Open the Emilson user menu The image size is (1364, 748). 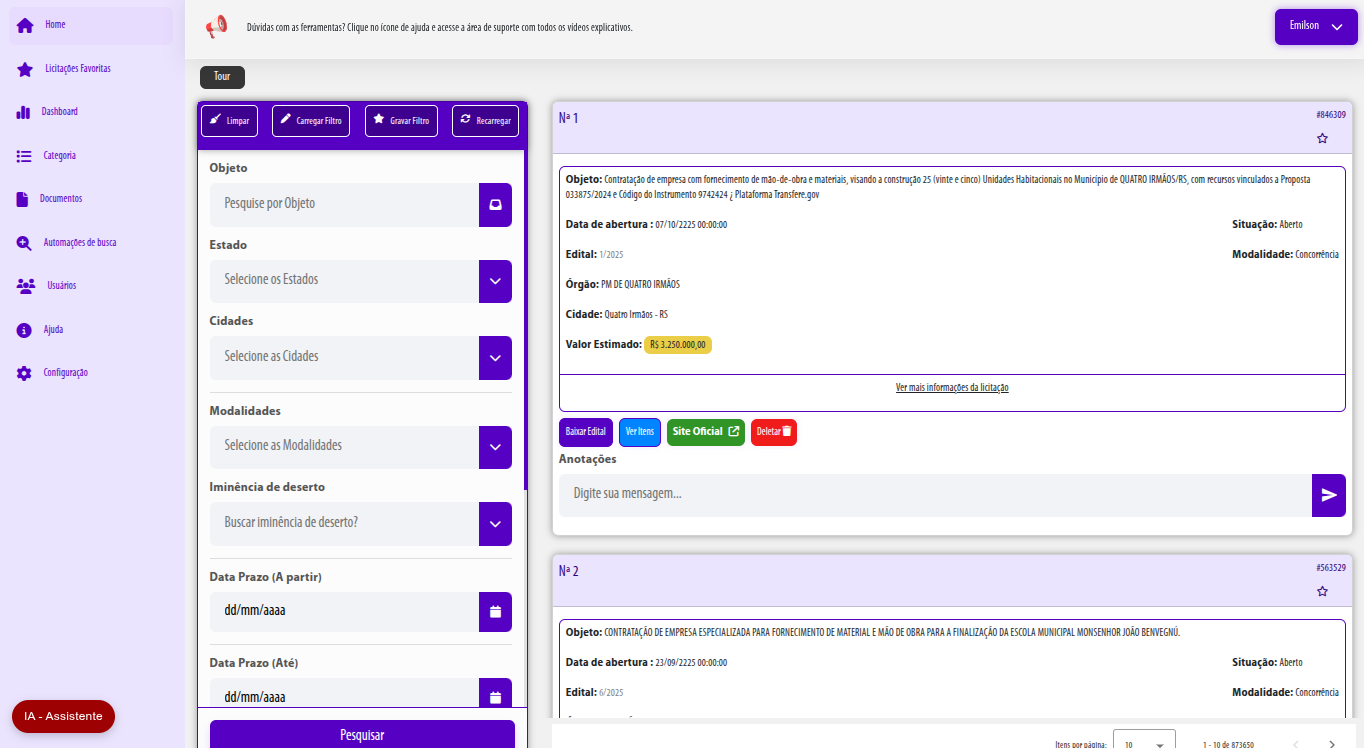coord(1315,27)
